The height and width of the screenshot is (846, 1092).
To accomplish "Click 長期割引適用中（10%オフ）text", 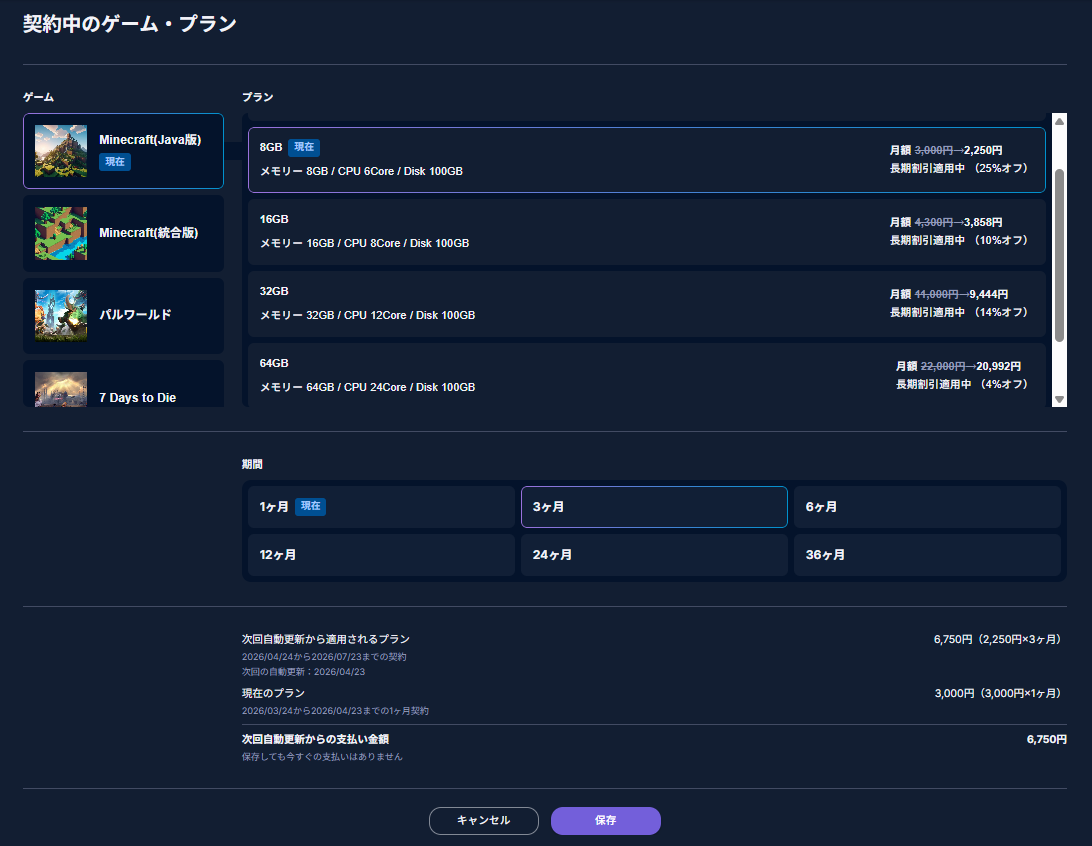I will pos(958,240).
